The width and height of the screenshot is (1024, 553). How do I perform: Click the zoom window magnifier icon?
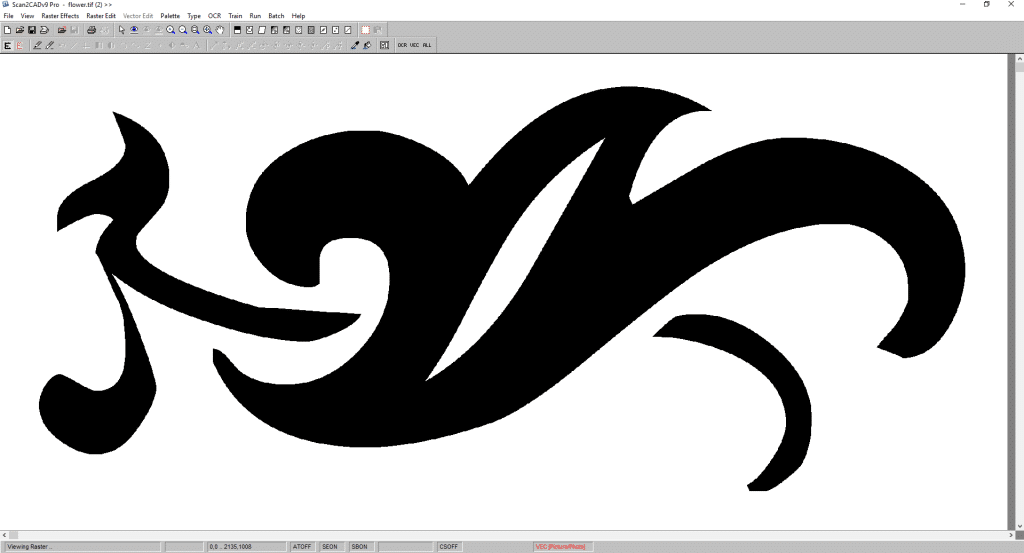tap(195, 30)
